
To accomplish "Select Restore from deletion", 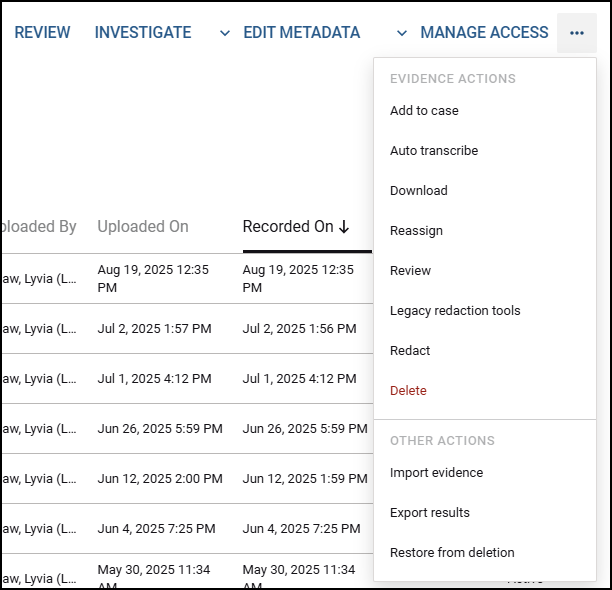I will pyautogui.click(x=452, y=553).
